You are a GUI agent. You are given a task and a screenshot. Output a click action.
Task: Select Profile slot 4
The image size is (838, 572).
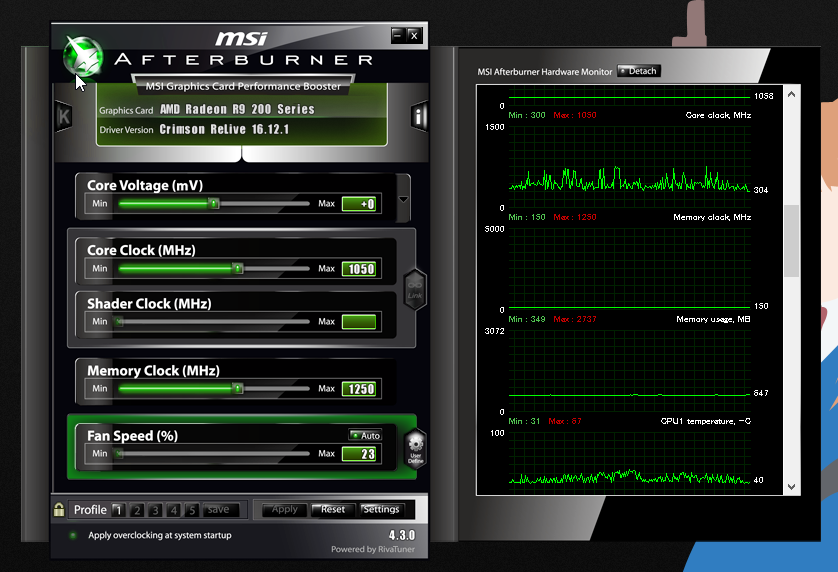click(173, 510)
